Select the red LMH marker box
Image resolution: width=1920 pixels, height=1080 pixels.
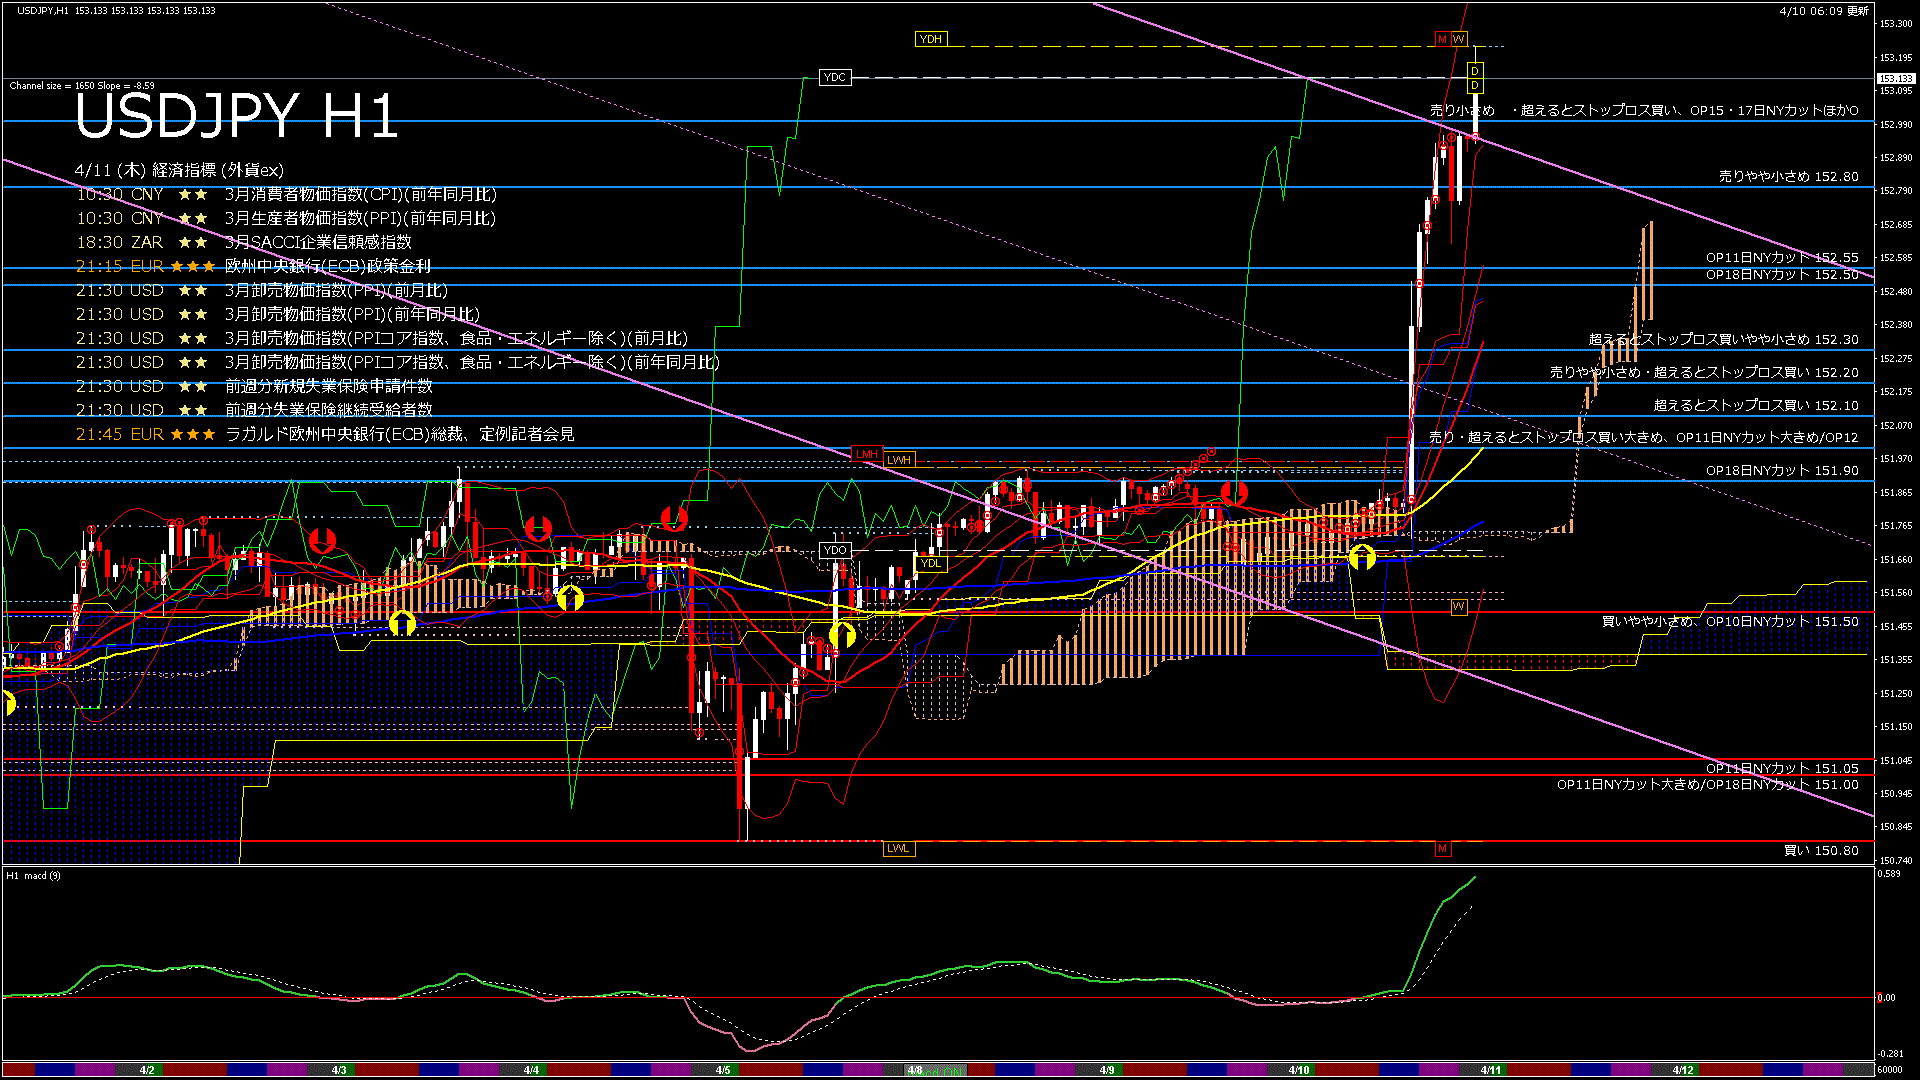click(x=866, y=455)
